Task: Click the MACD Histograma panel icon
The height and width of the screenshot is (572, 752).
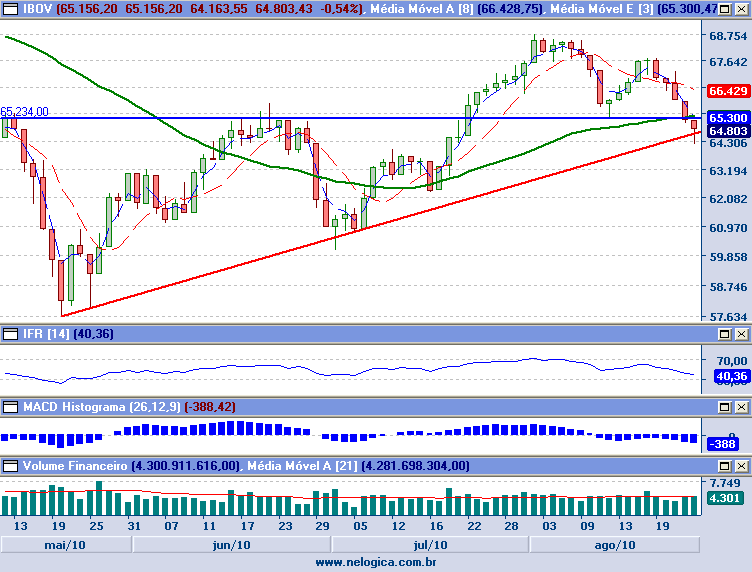Action: click(11, 407)
